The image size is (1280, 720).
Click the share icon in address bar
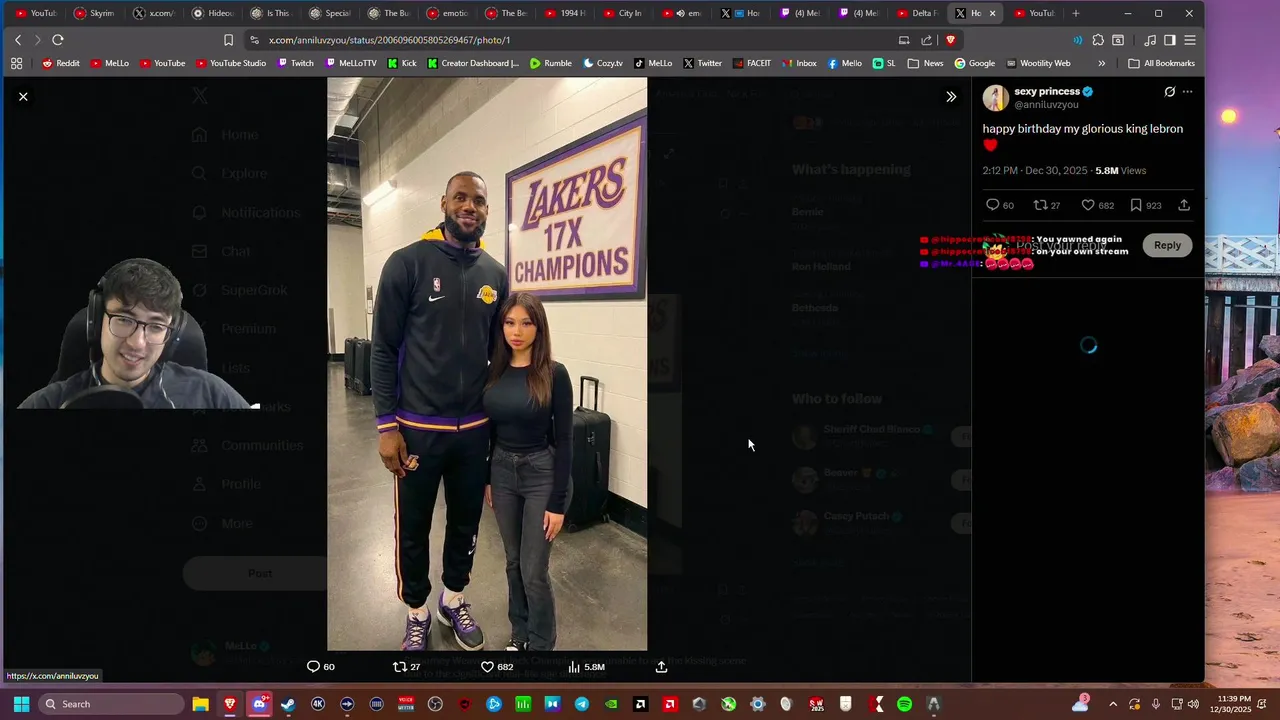click(927, 40)
